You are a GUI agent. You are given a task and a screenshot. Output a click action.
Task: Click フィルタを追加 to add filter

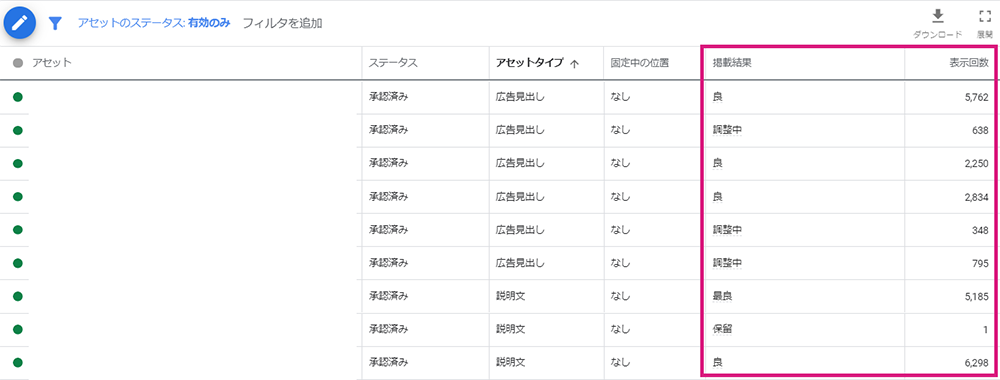pos(283,24)
